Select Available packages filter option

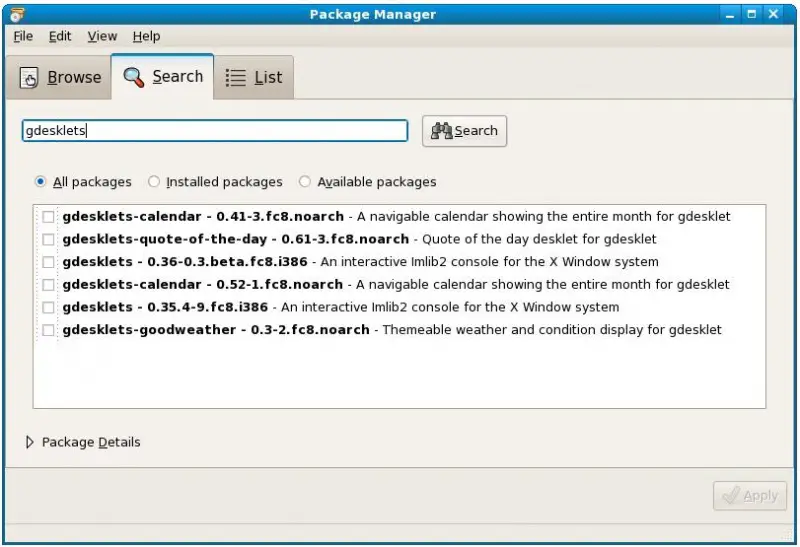point(305,182)
